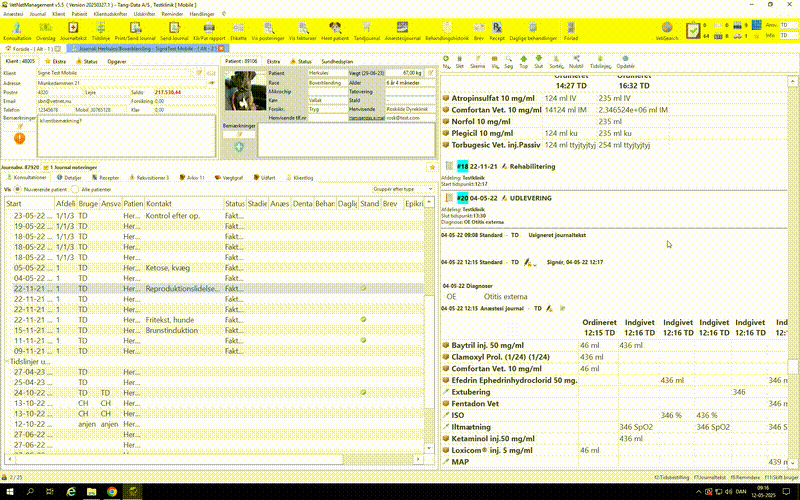Click the Herkules patient photo thumbnail
800x500 pixels.
245,90
